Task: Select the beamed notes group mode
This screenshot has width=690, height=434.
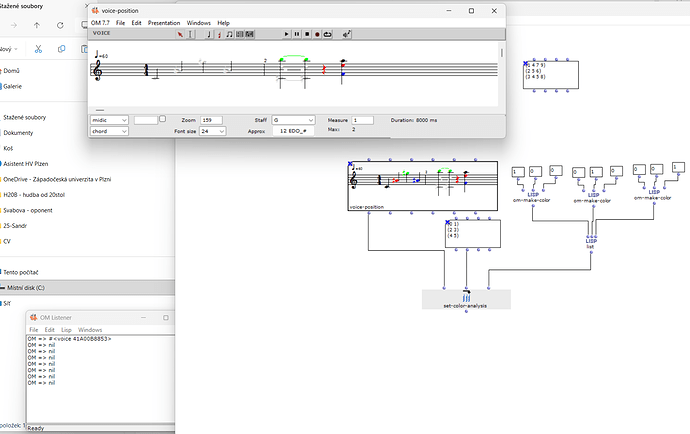Action: [x=229, y=34]
